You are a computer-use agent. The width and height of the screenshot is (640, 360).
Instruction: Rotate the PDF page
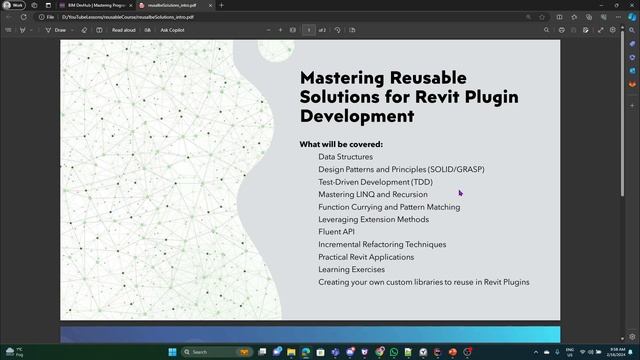pyautogui.click(x=338, y=30)
